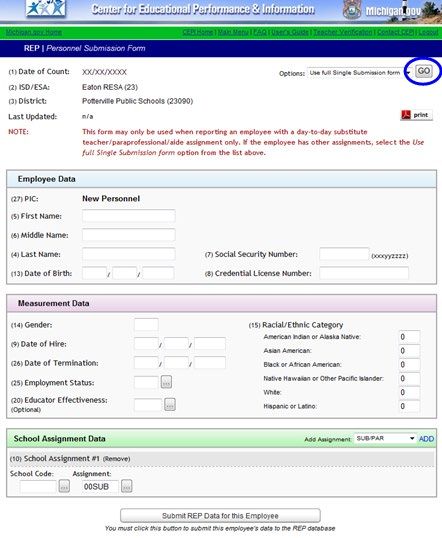442x538 pixels.
Task: Click the Date of Birth year field
Action: pyautogui.click(x=158, y=273)
